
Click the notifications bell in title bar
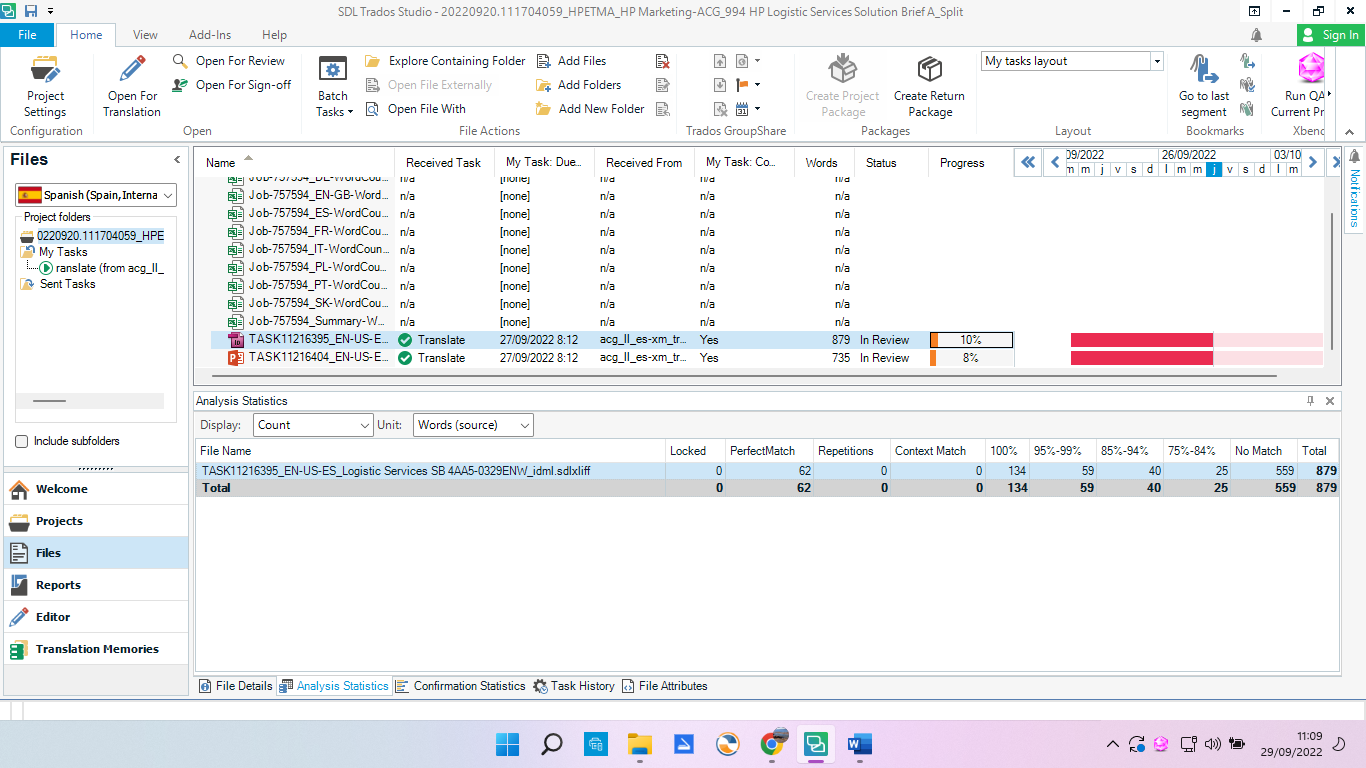(1256, 35)
